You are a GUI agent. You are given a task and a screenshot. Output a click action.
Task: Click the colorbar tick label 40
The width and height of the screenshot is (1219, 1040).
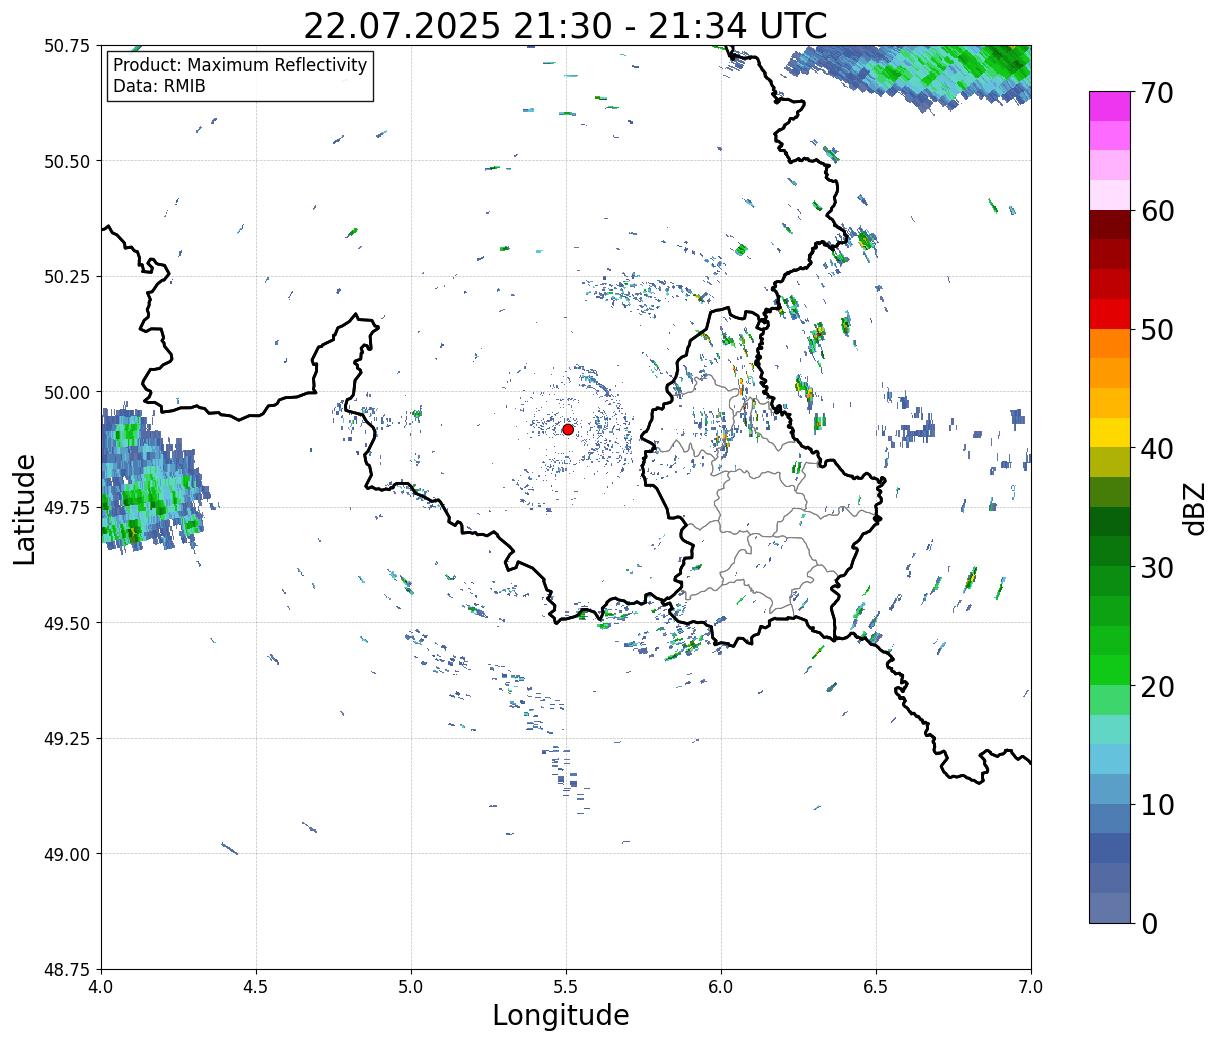1157,449
